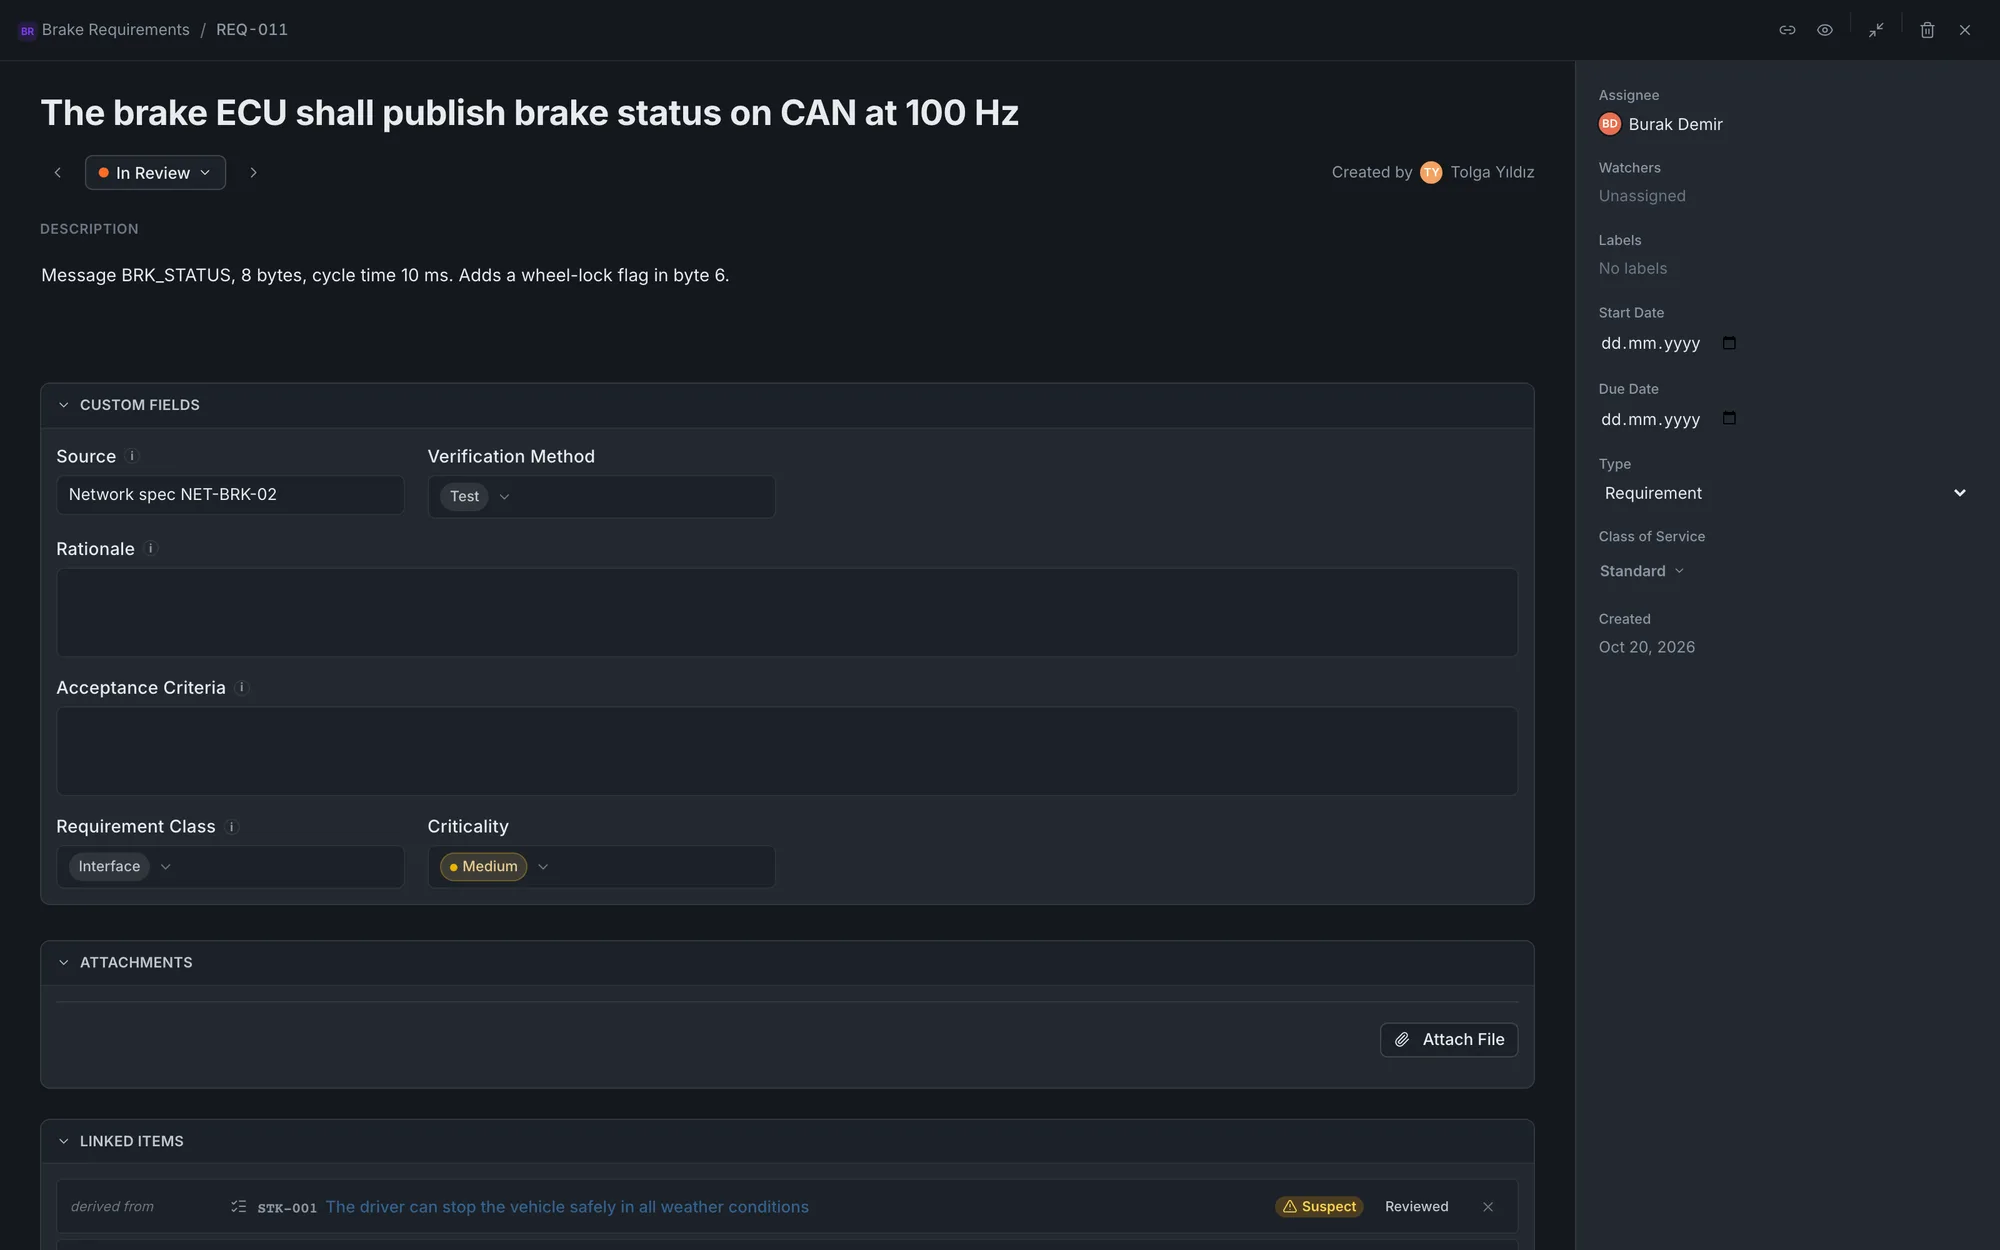Open Brake Requirements breadcrumb

coord(116,30)
